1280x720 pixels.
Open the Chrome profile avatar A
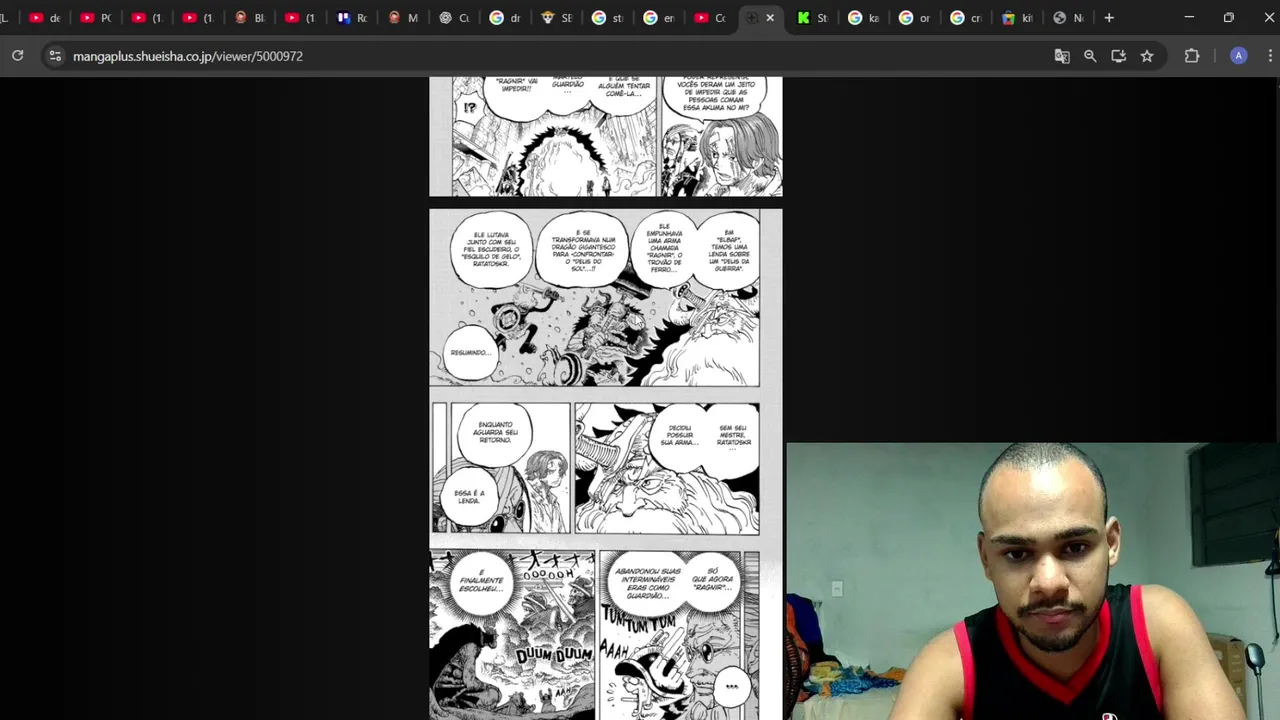[x=1238, y=56]
